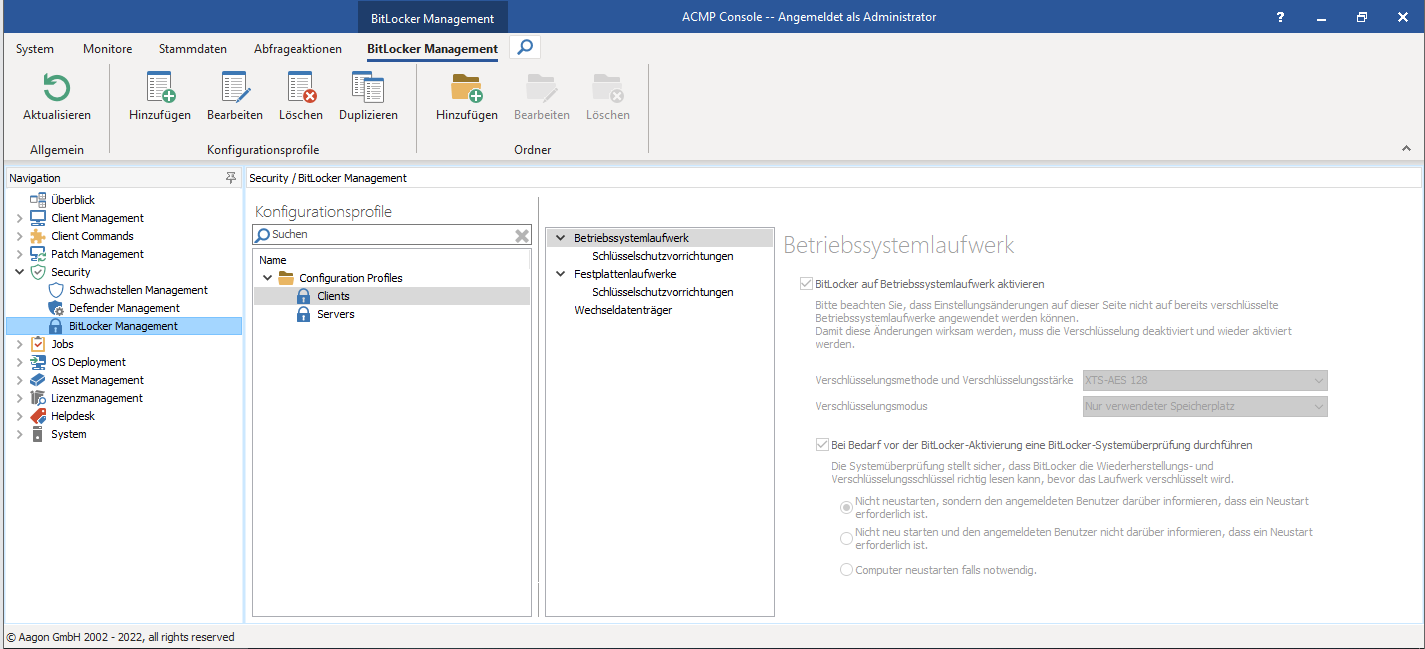The height and width of the screenshot is (649, 1425).
Task: Click the Hinzufügen folder icon under Ordner
Action: click(x=465, y=90)
